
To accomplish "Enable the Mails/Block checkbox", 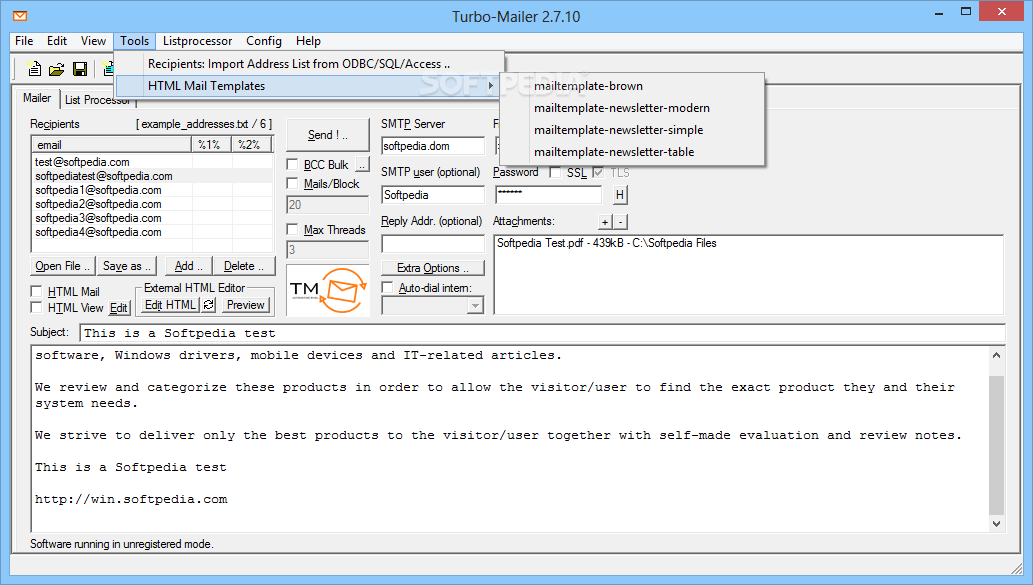I will [x=293, y=183].
